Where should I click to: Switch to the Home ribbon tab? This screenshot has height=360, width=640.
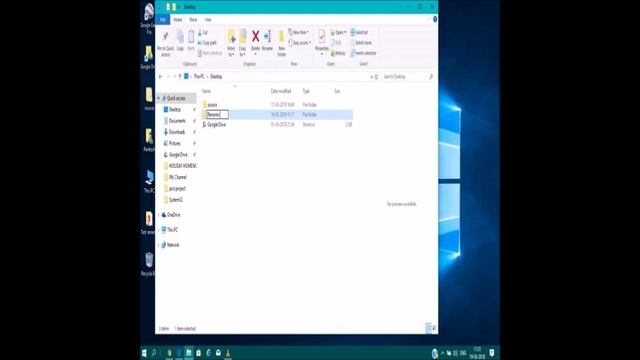(x=178, y=19)
